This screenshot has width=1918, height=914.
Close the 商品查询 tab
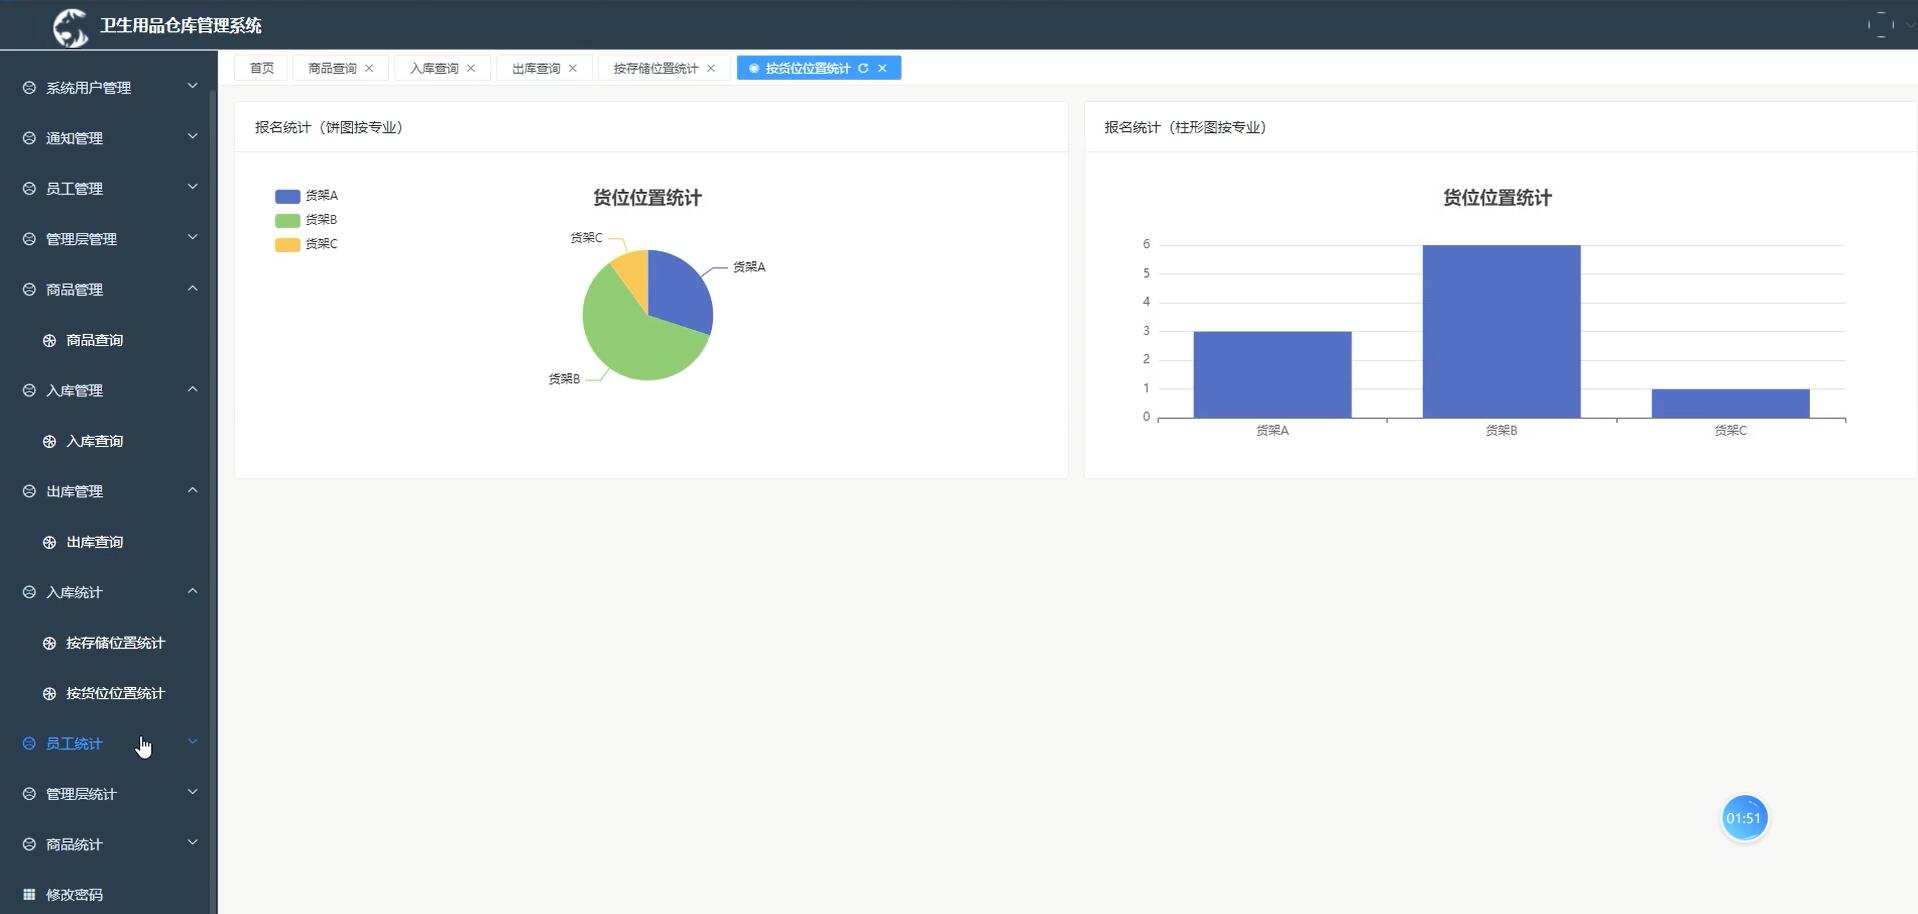369,68
